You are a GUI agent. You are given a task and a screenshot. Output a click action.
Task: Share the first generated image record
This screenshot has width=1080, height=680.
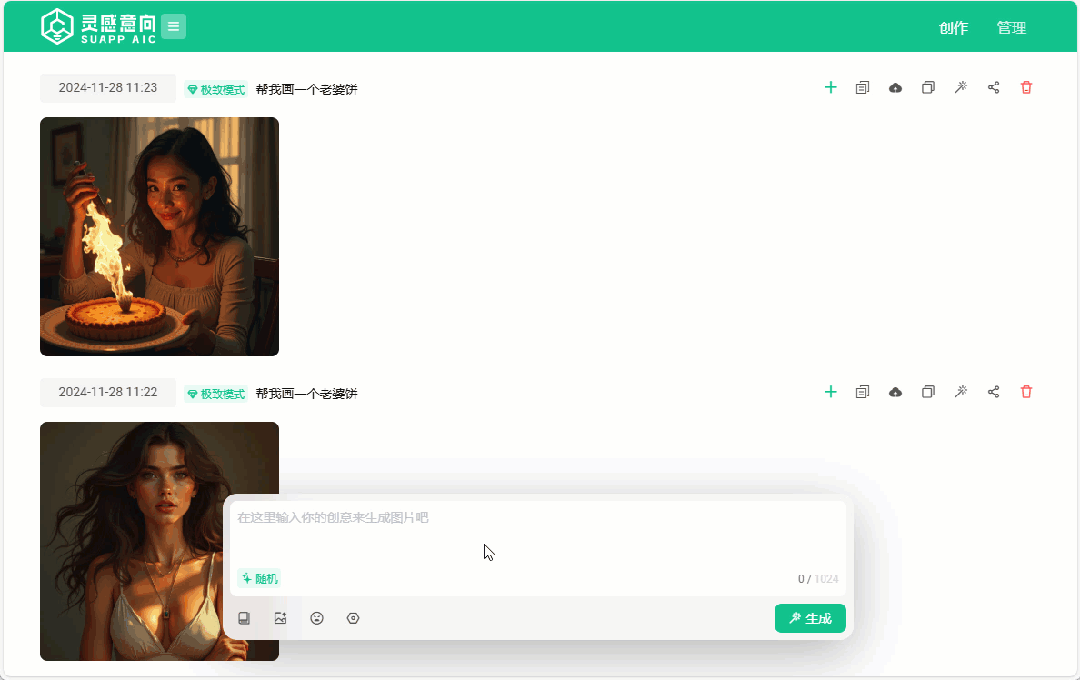993,88
